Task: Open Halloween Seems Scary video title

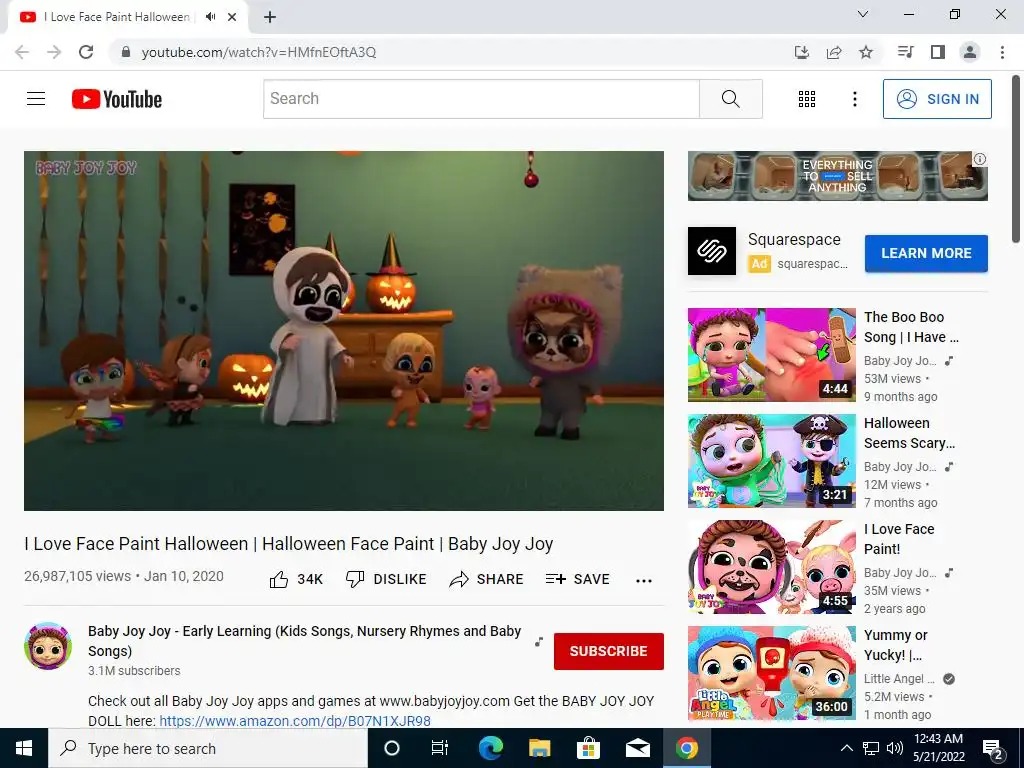Action: point(909,433)
